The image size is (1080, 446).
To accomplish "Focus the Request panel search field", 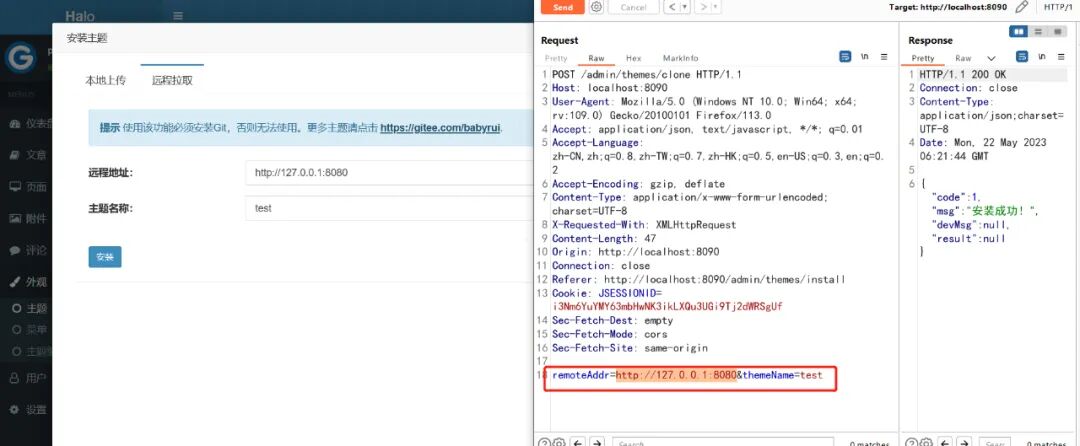I will point(723,443).
